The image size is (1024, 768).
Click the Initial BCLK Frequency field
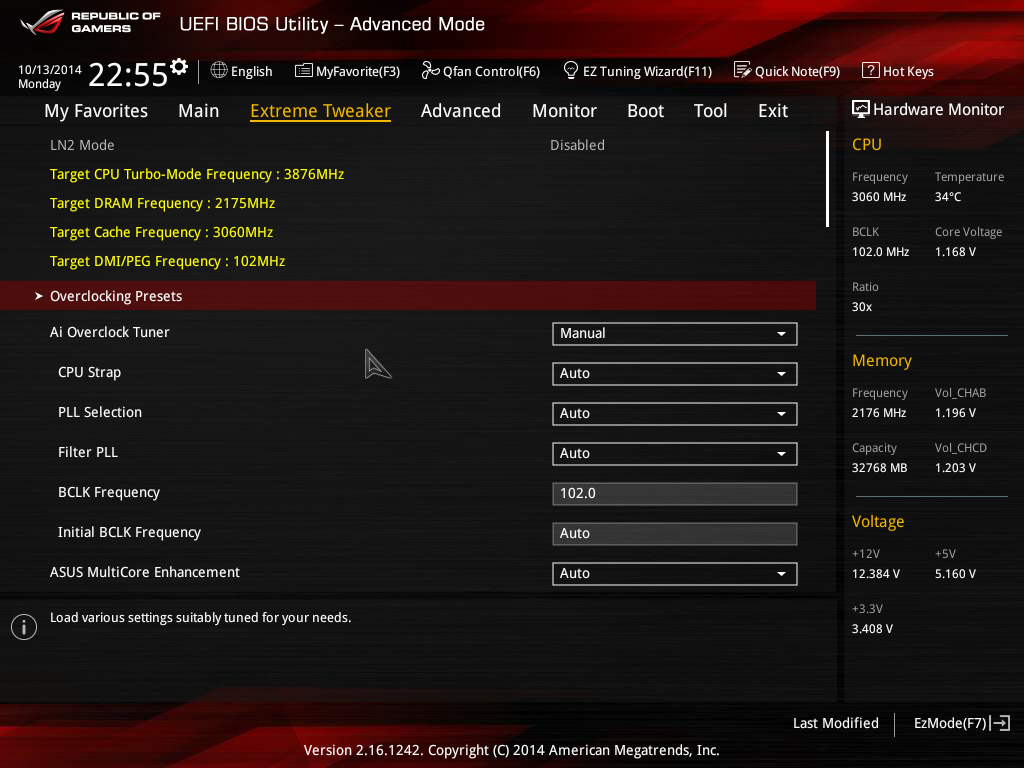point(675,534)
